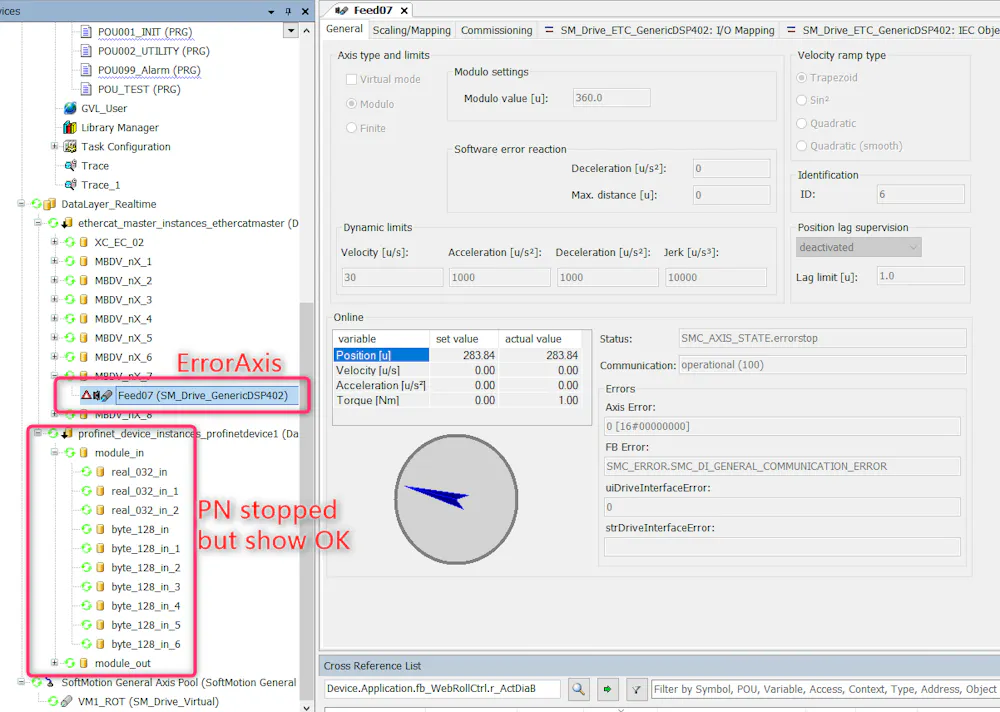The image size is (1000, 712).
Task: Open the Scaling/Mapping tab
Action: [x=411, y=30]
